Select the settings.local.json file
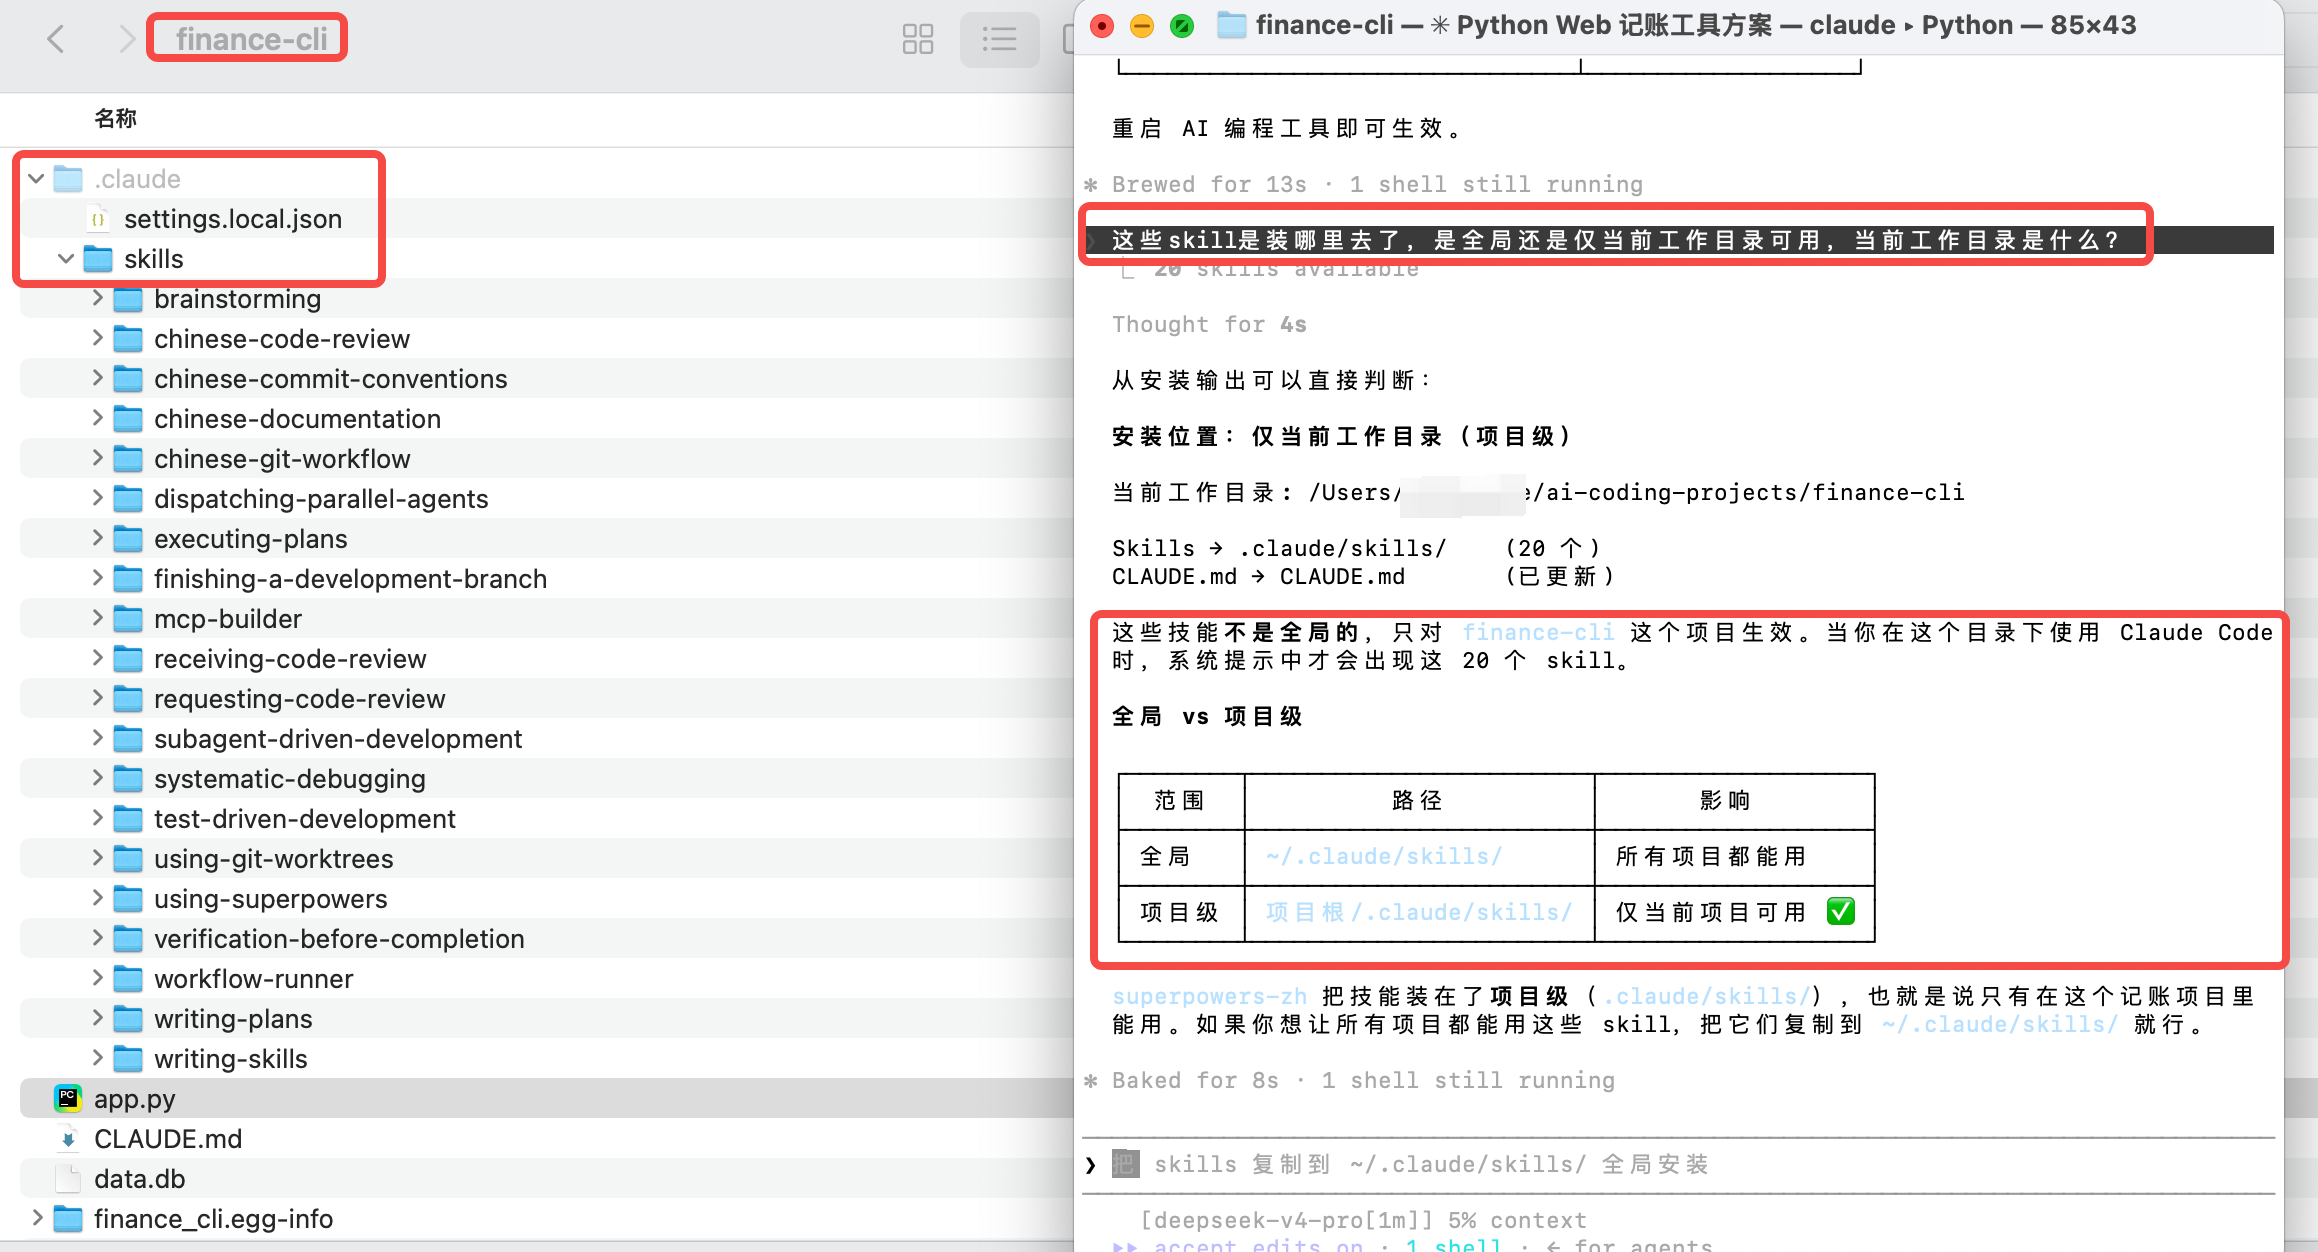This screenshot has height=1252, width=2318. pyautogui.click(x=233, y=219)
